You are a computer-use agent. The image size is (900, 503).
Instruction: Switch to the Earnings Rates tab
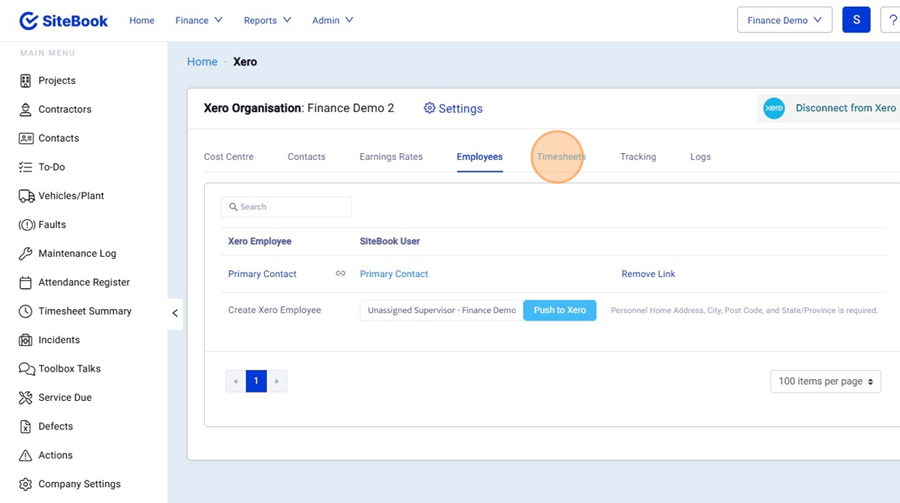click(391, 157)
